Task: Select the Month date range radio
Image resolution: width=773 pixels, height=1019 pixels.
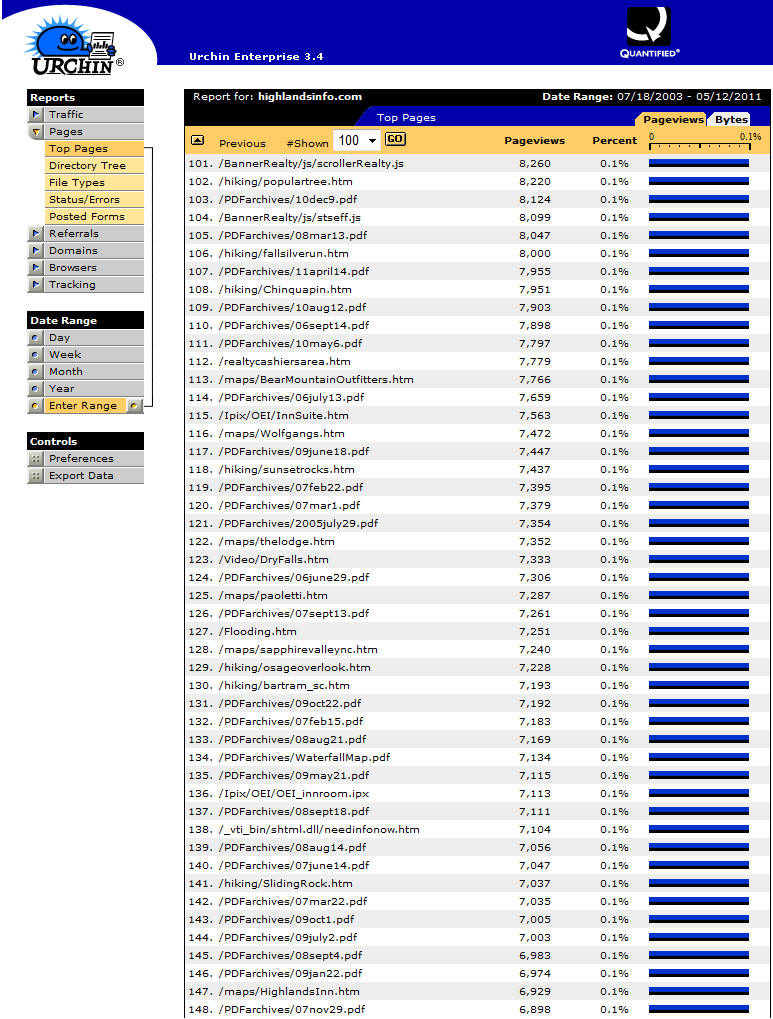Action: pyautogui.click(x=36, y=372)
